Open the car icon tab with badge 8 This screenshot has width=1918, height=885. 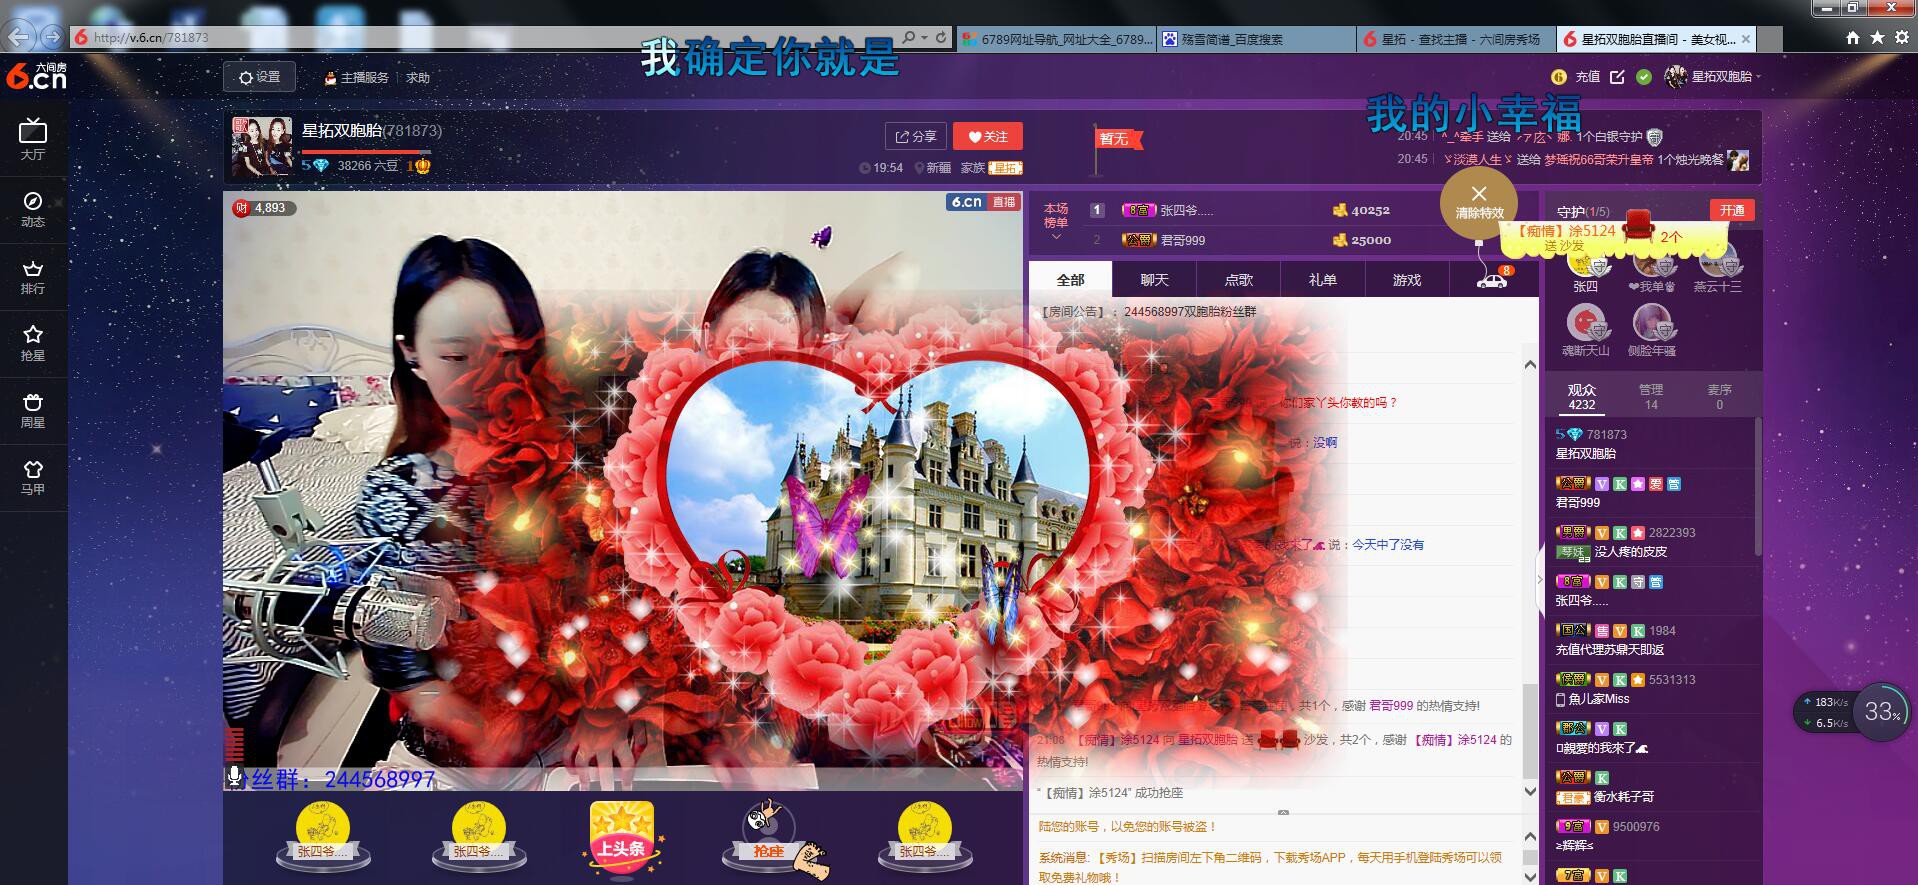point(1492,279)
